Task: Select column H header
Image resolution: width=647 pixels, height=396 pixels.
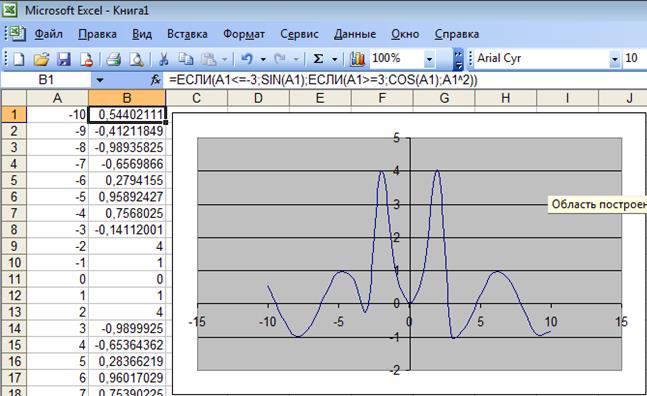Action: tap(506, 98)
